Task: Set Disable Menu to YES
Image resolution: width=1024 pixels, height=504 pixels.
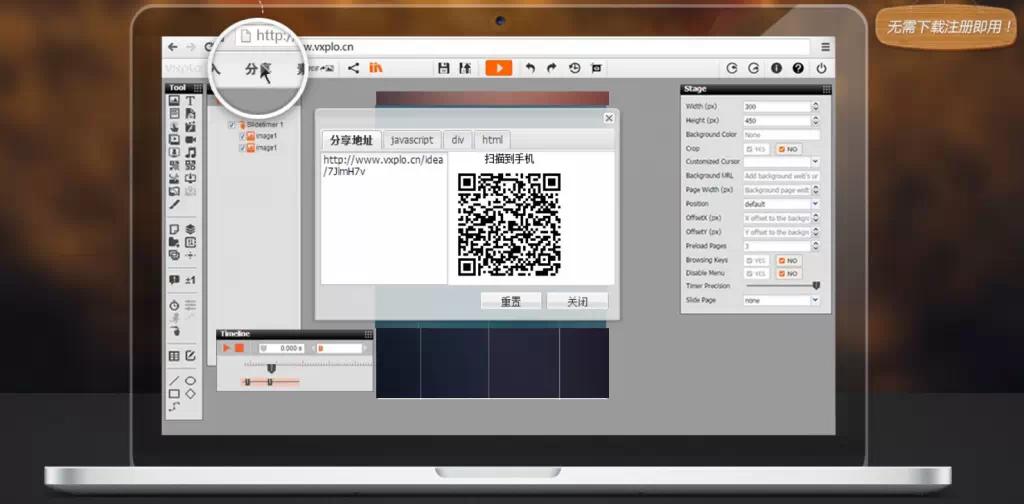Action: [756, 274]
